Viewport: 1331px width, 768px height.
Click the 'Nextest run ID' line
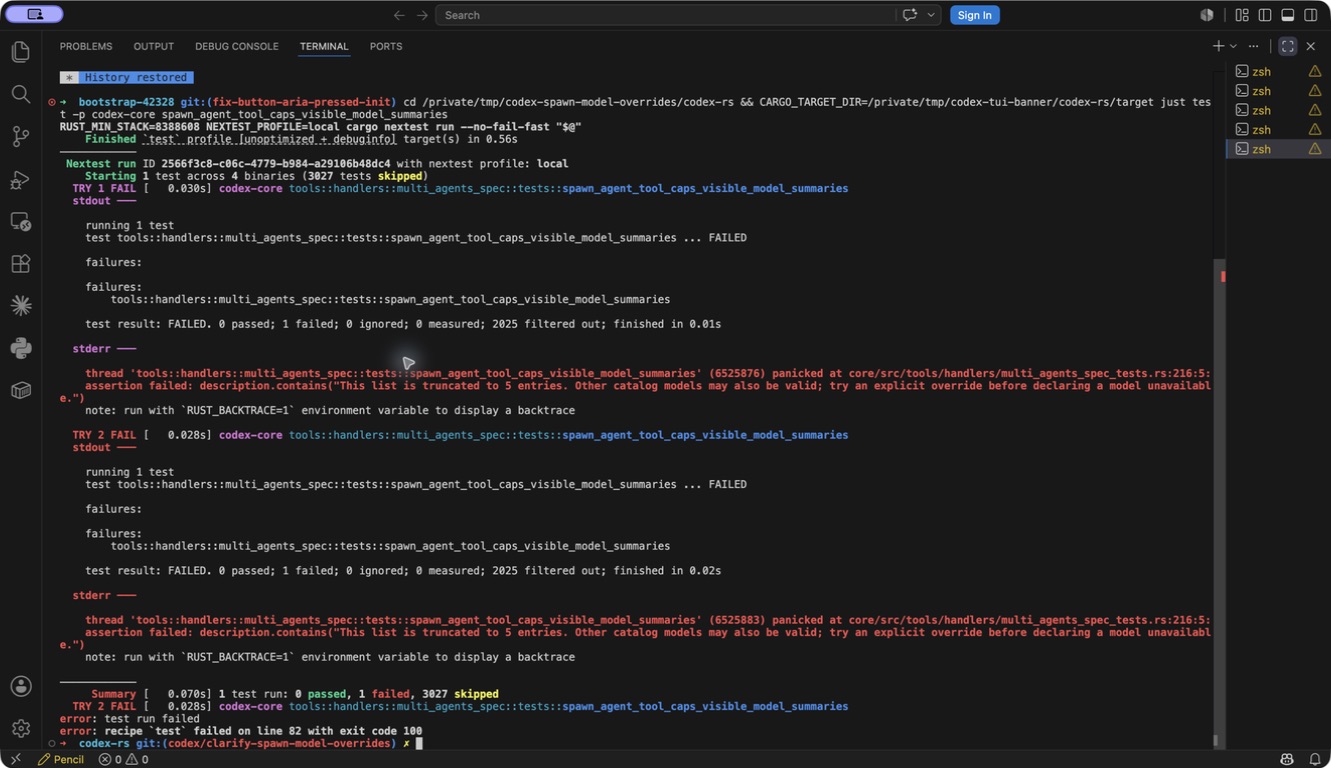pos(317,164)
